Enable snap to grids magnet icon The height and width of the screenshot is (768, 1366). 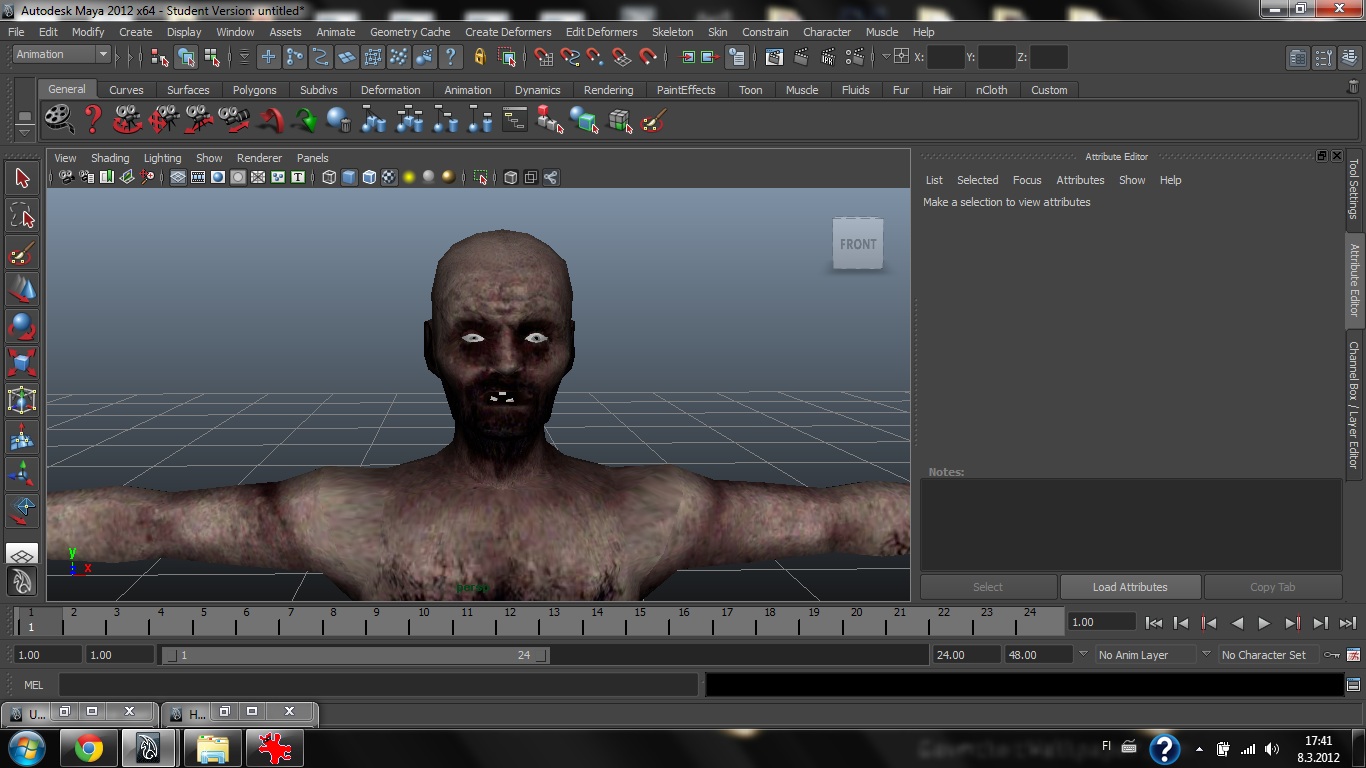543,57
